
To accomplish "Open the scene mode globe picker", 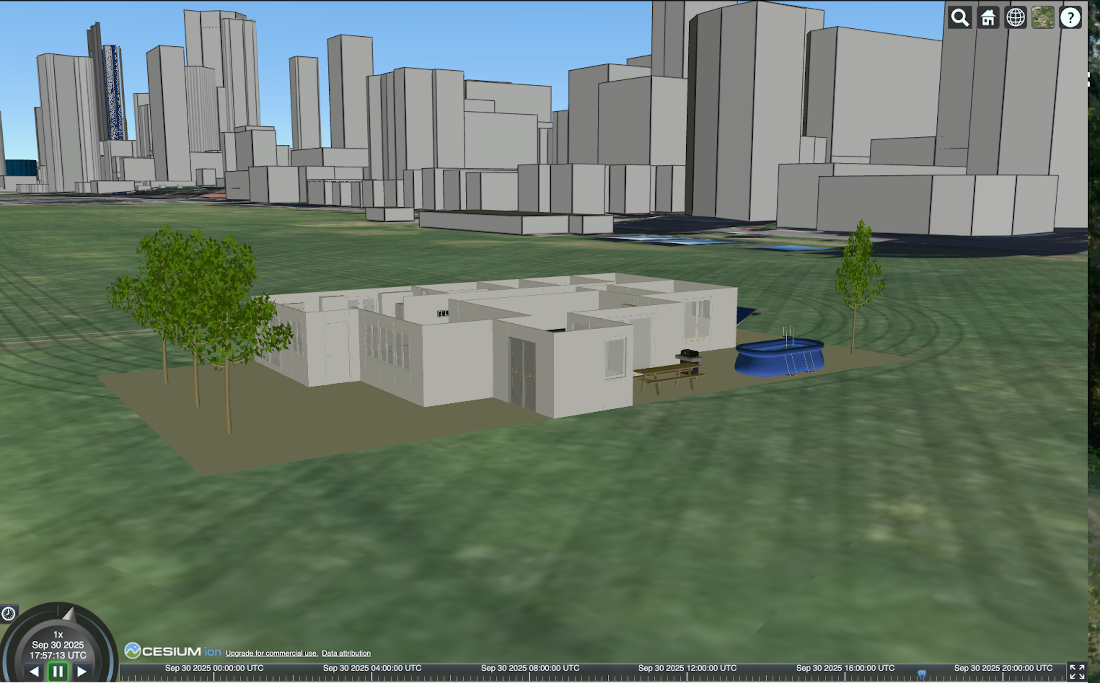I will [1015, 18].
